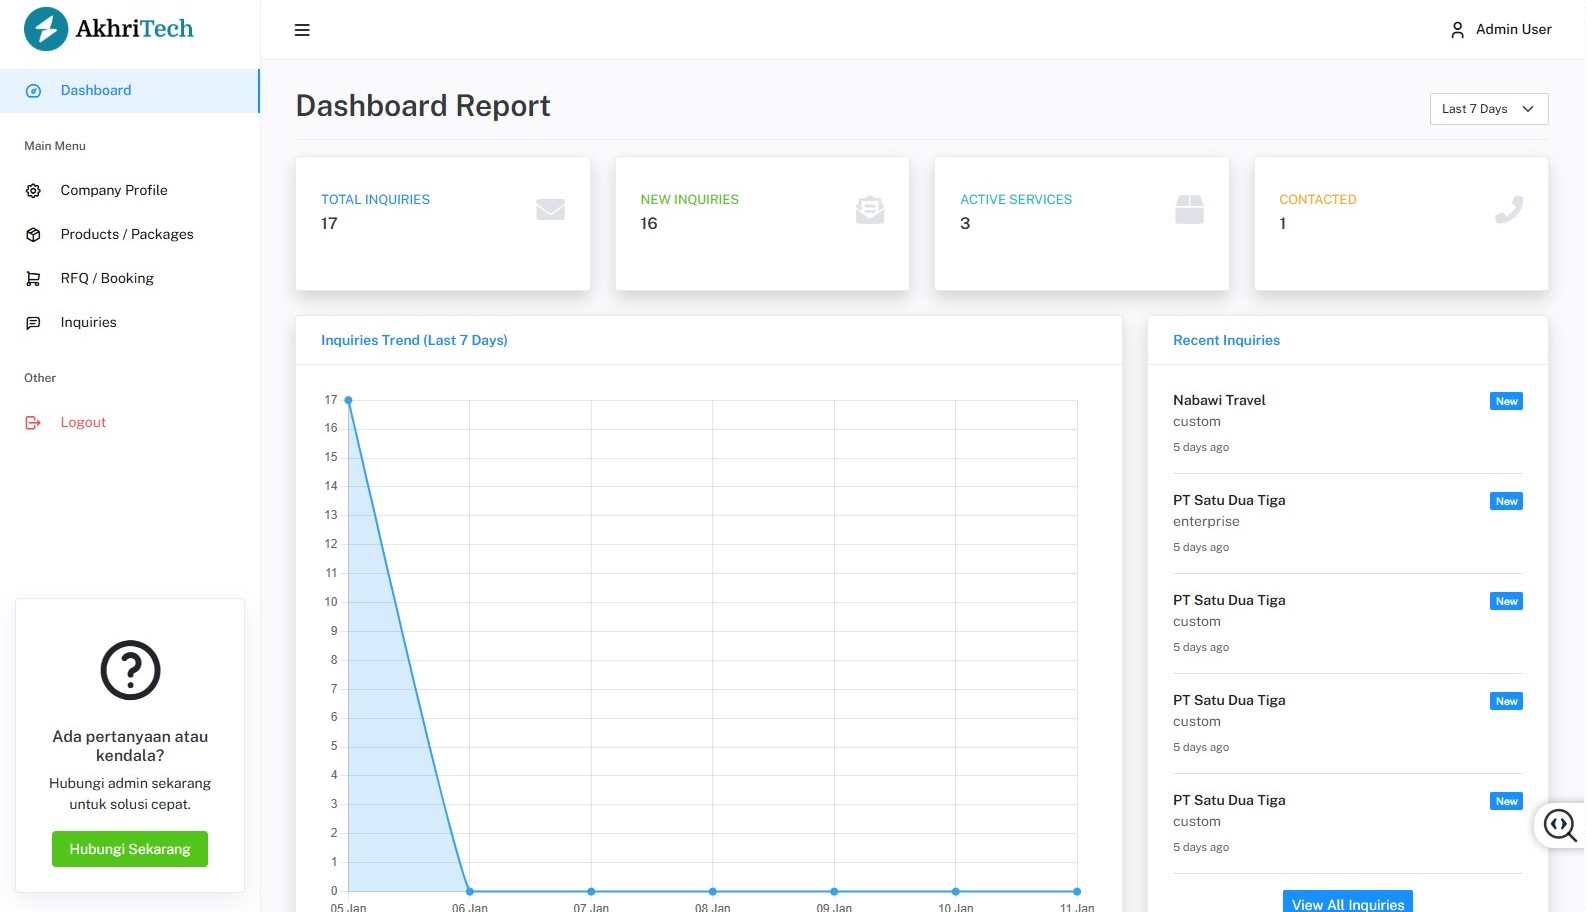Screen dimensions: 1586x912
Task: Click the Products / Packages box icon
Action: click(x=33, y=235)
